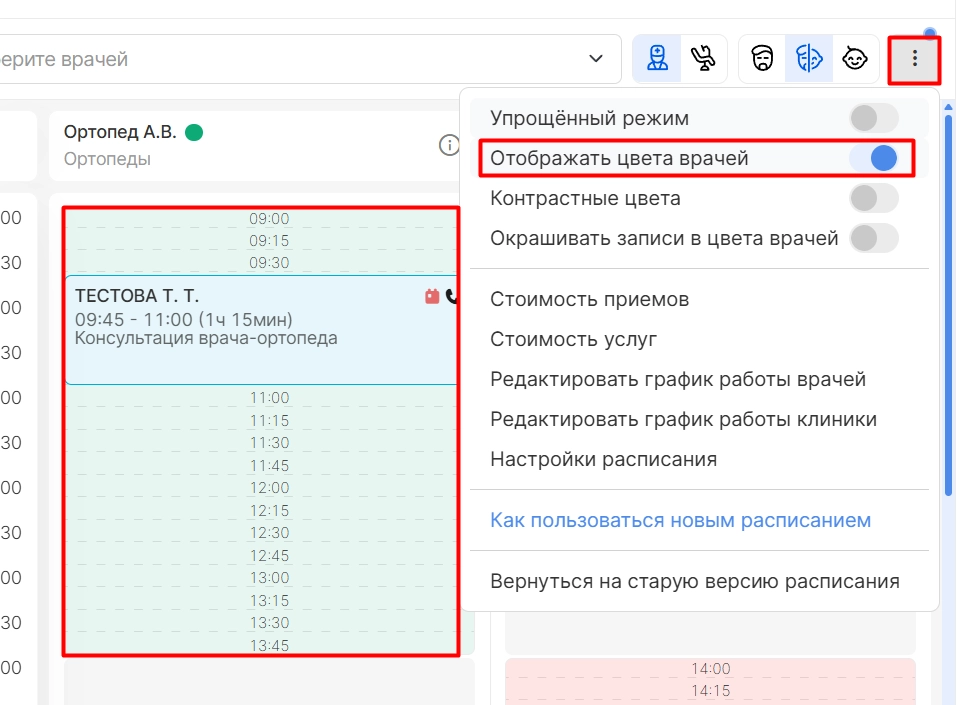Choose the 13:45 time slot
Viewport: 964px width, 705px height.
269,645
